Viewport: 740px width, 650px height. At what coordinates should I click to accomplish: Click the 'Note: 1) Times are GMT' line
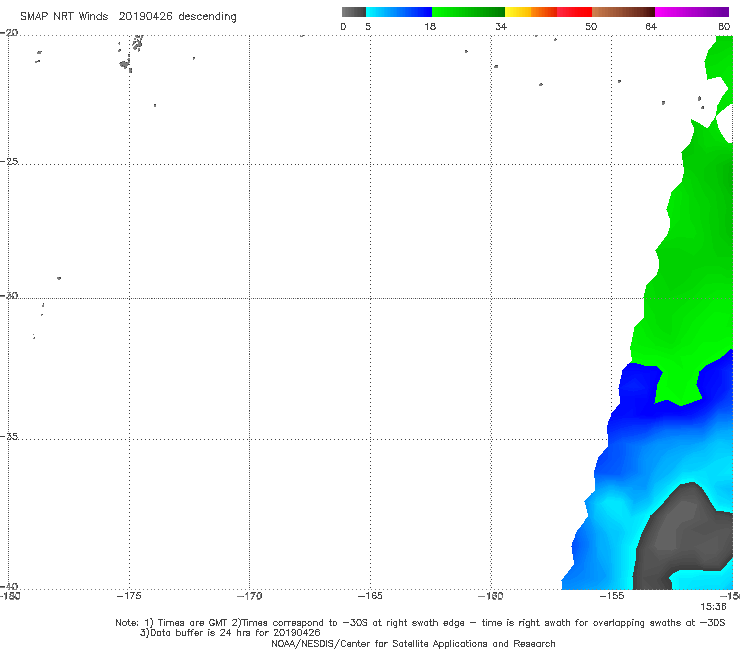pos(420,623)
